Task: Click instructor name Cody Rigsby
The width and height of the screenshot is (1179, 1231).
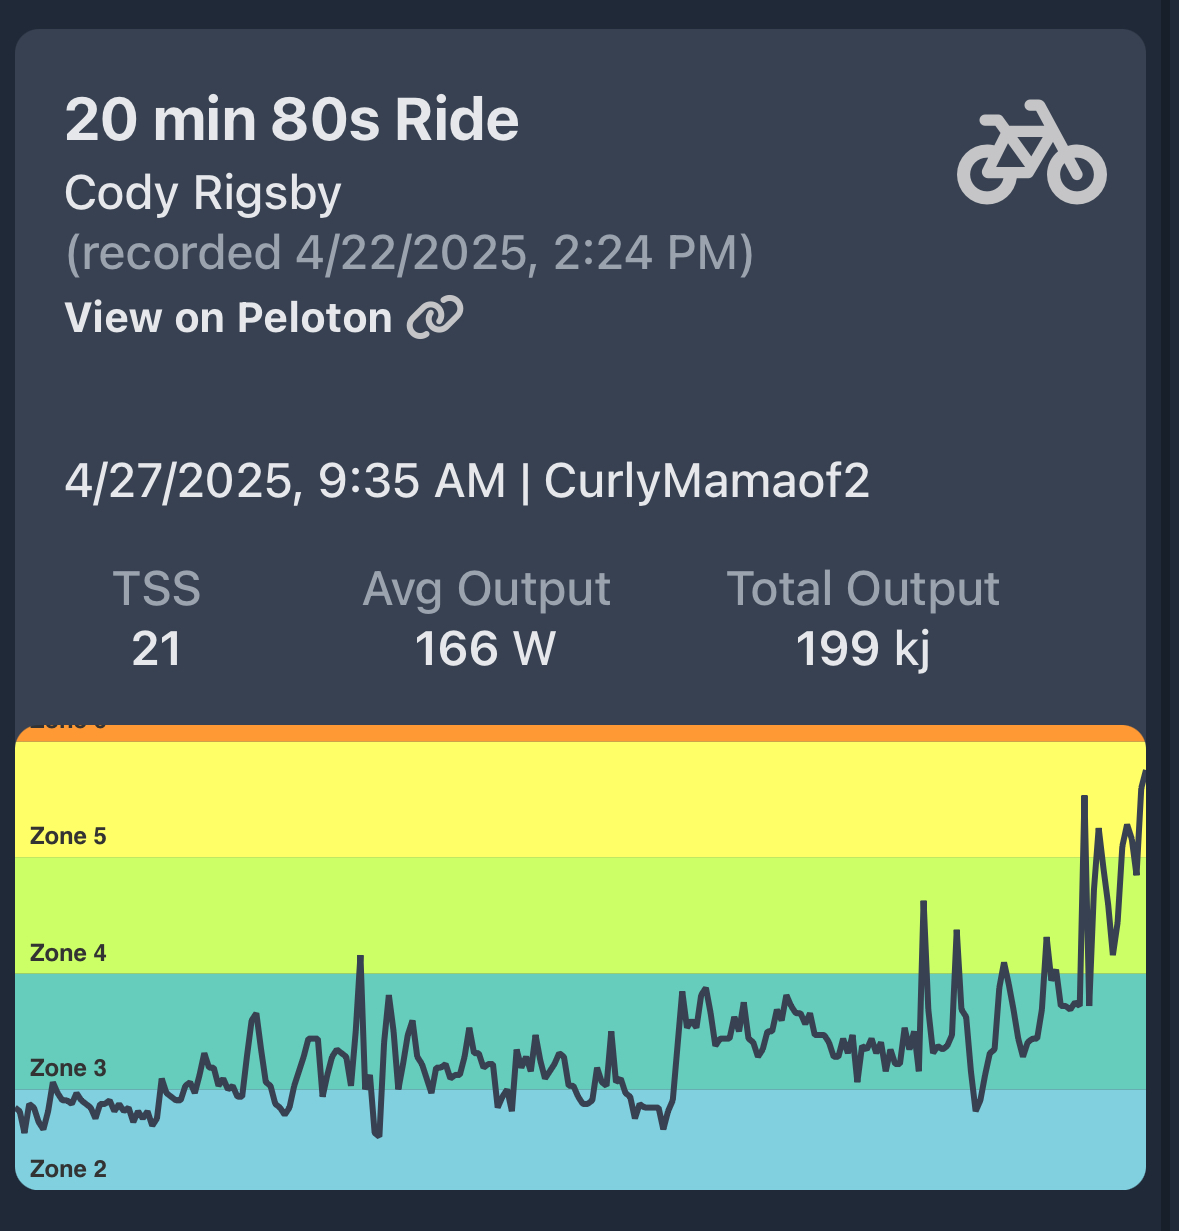Action: click(203, 193)
